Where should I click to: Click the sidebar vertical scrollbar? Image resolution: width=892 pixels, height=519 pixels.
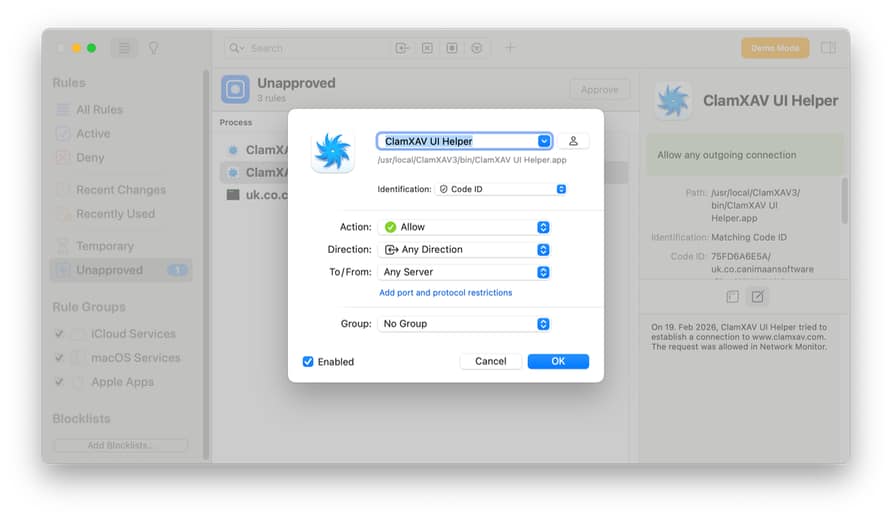(x=207, y=265)
